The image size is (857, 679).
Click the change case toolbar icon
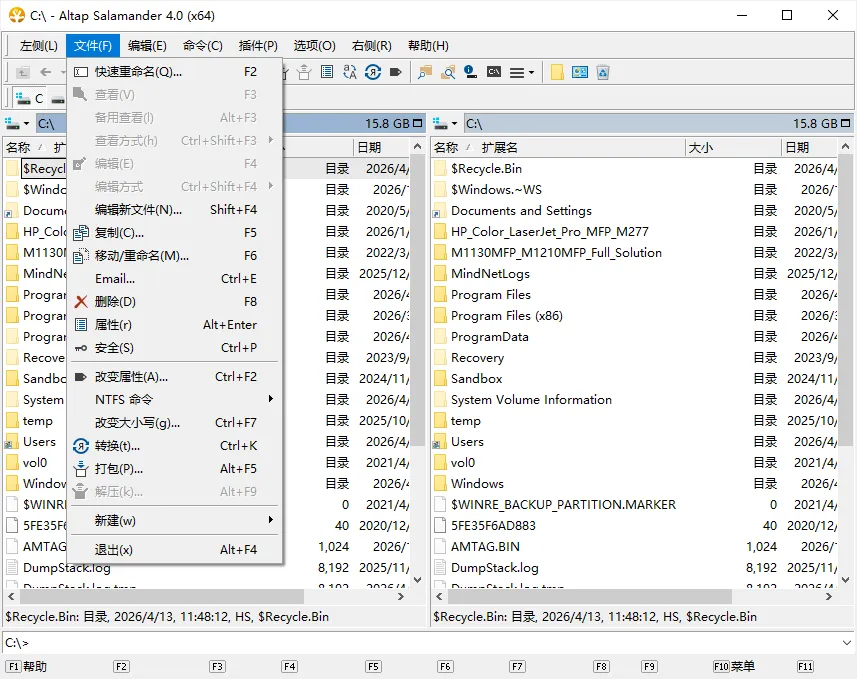click(x=350, y=72)
